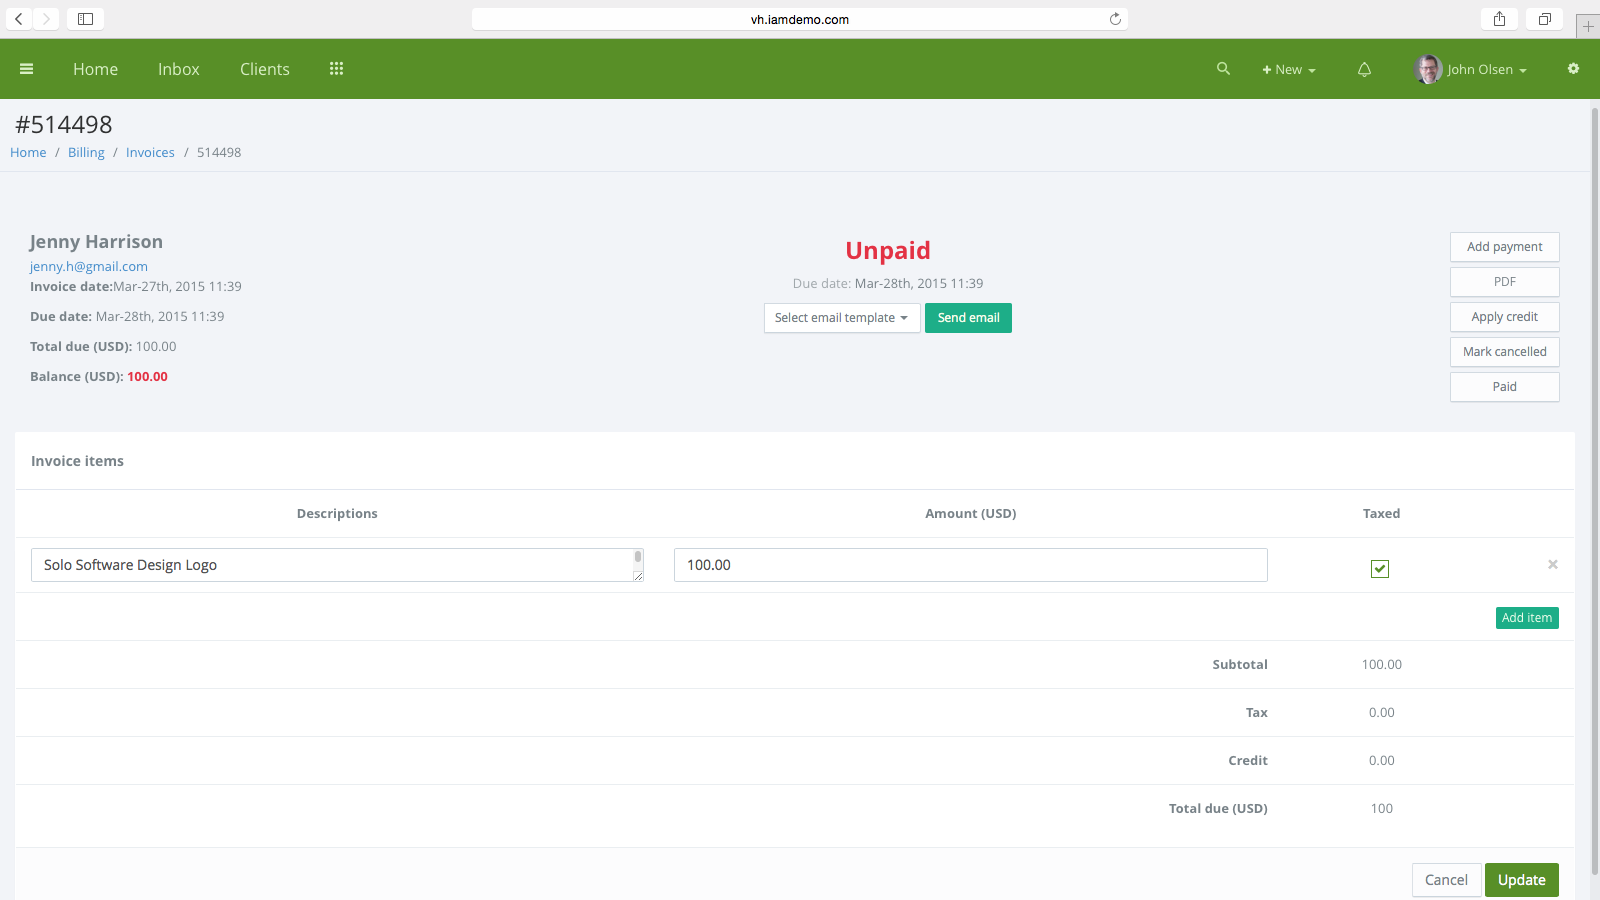1600x900 pixels.
Task: Open the Invoices breadcrumb link
Action: point(150,153)
